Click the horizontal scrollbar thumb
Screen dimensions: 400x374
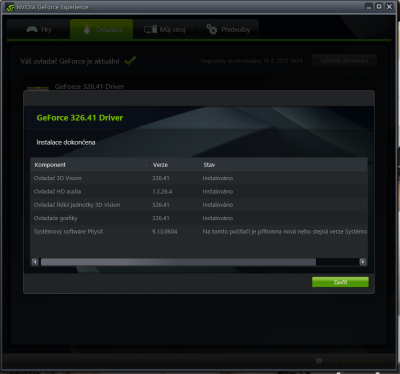point(178,262)
